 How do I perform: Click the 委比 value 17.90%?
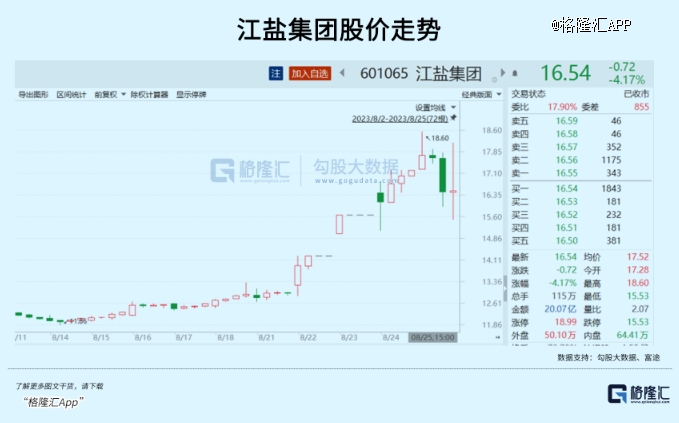click(x=562, y=107)
